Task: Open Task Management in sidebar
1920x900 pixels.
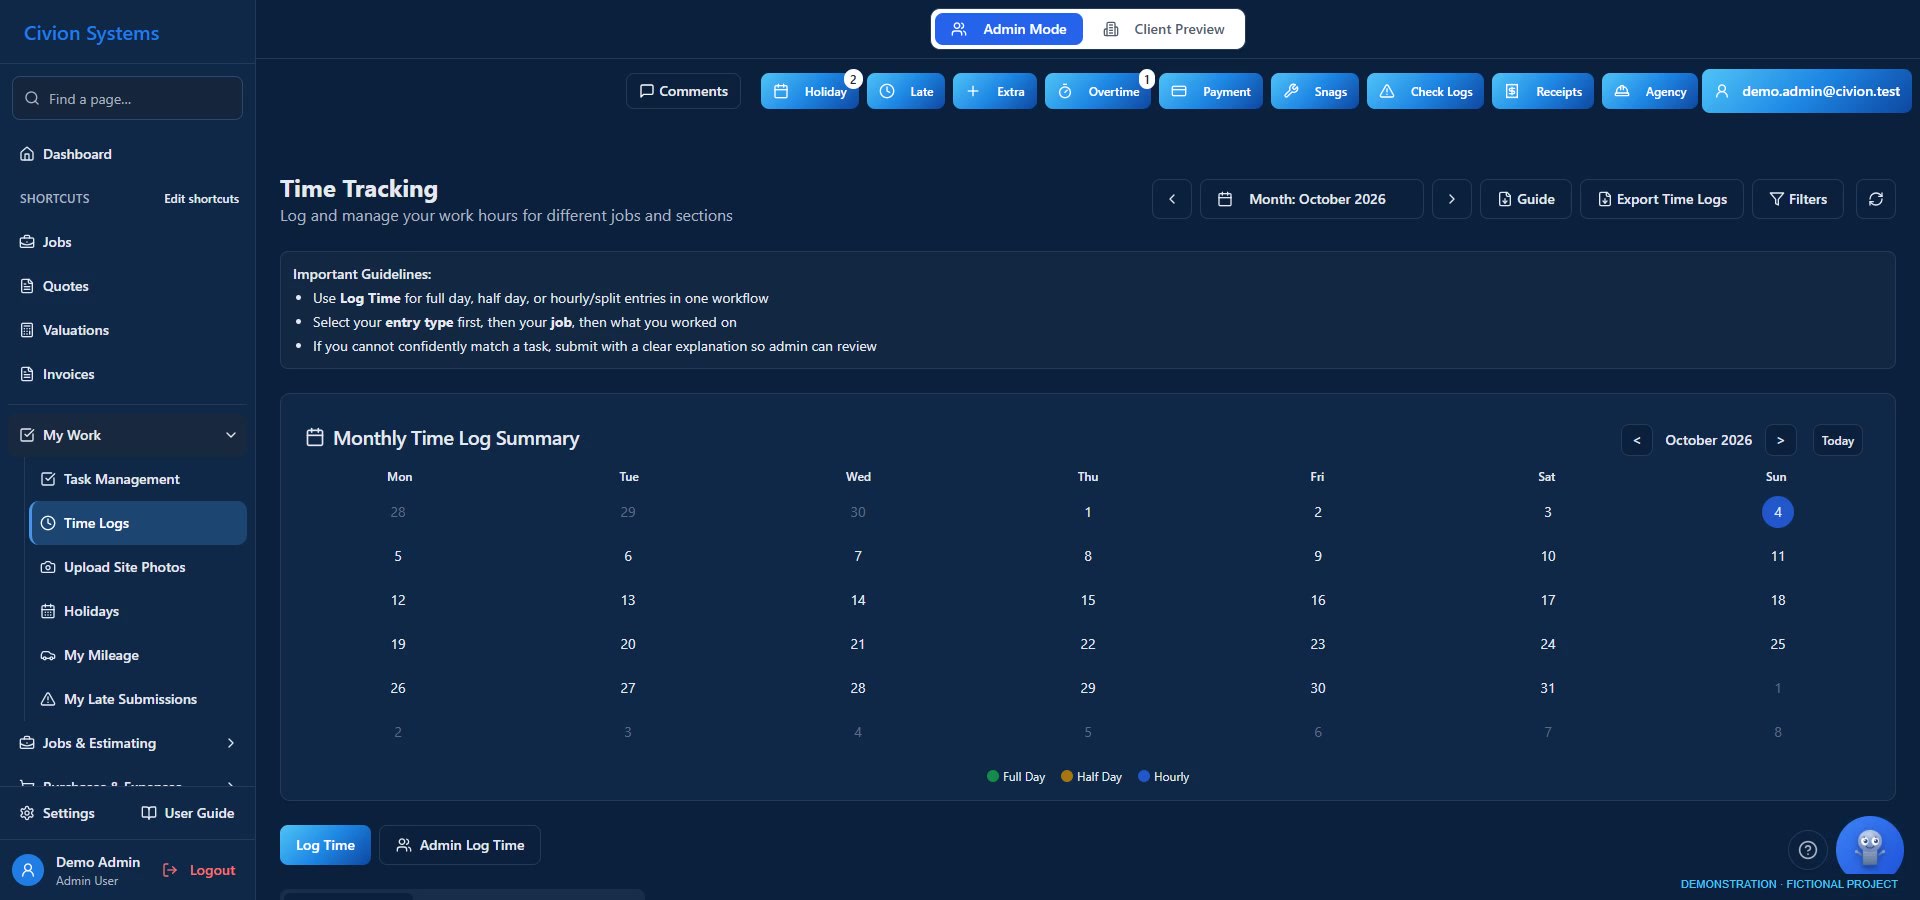Action: 138,479
